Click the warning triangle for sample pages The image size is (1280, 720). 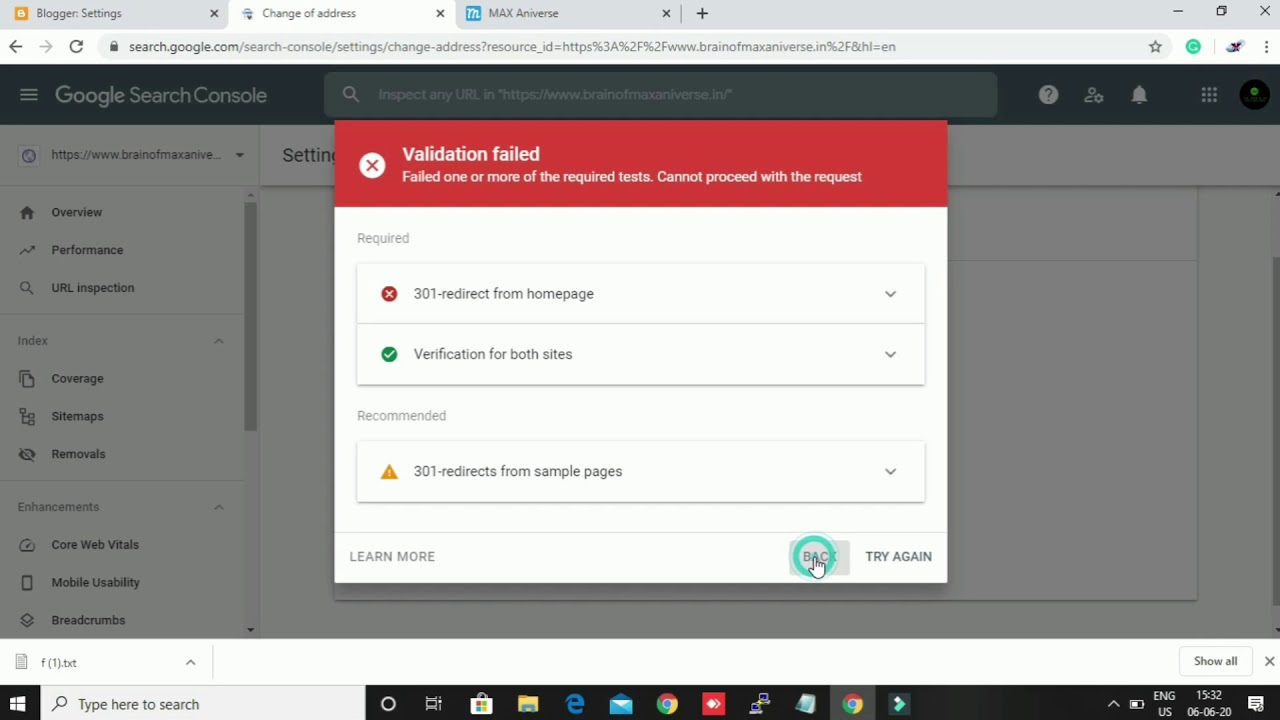389,472
